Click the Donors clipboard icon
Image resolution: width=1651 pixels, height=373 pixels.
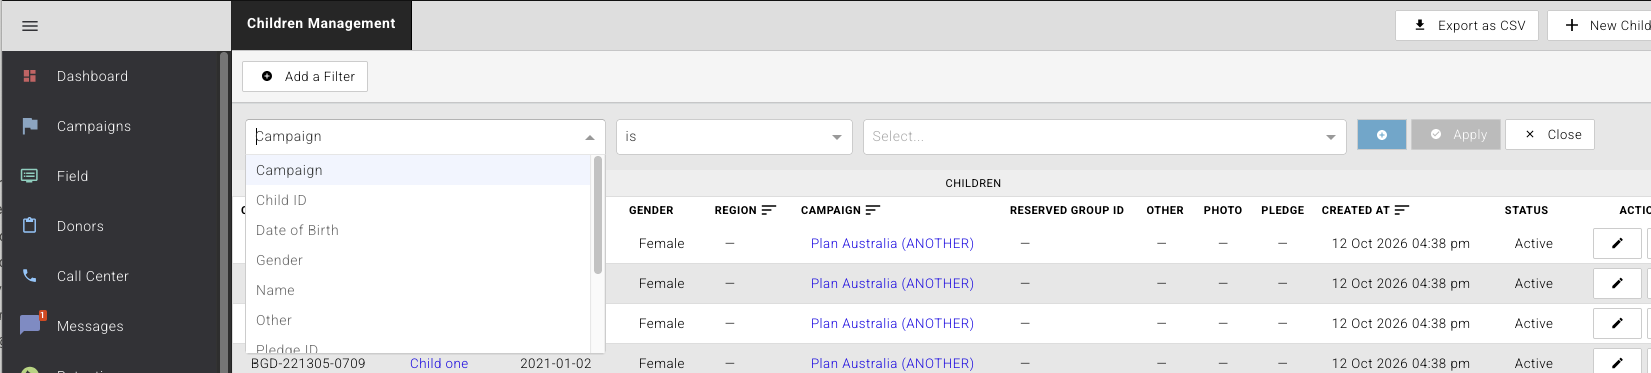coord(30,226)
